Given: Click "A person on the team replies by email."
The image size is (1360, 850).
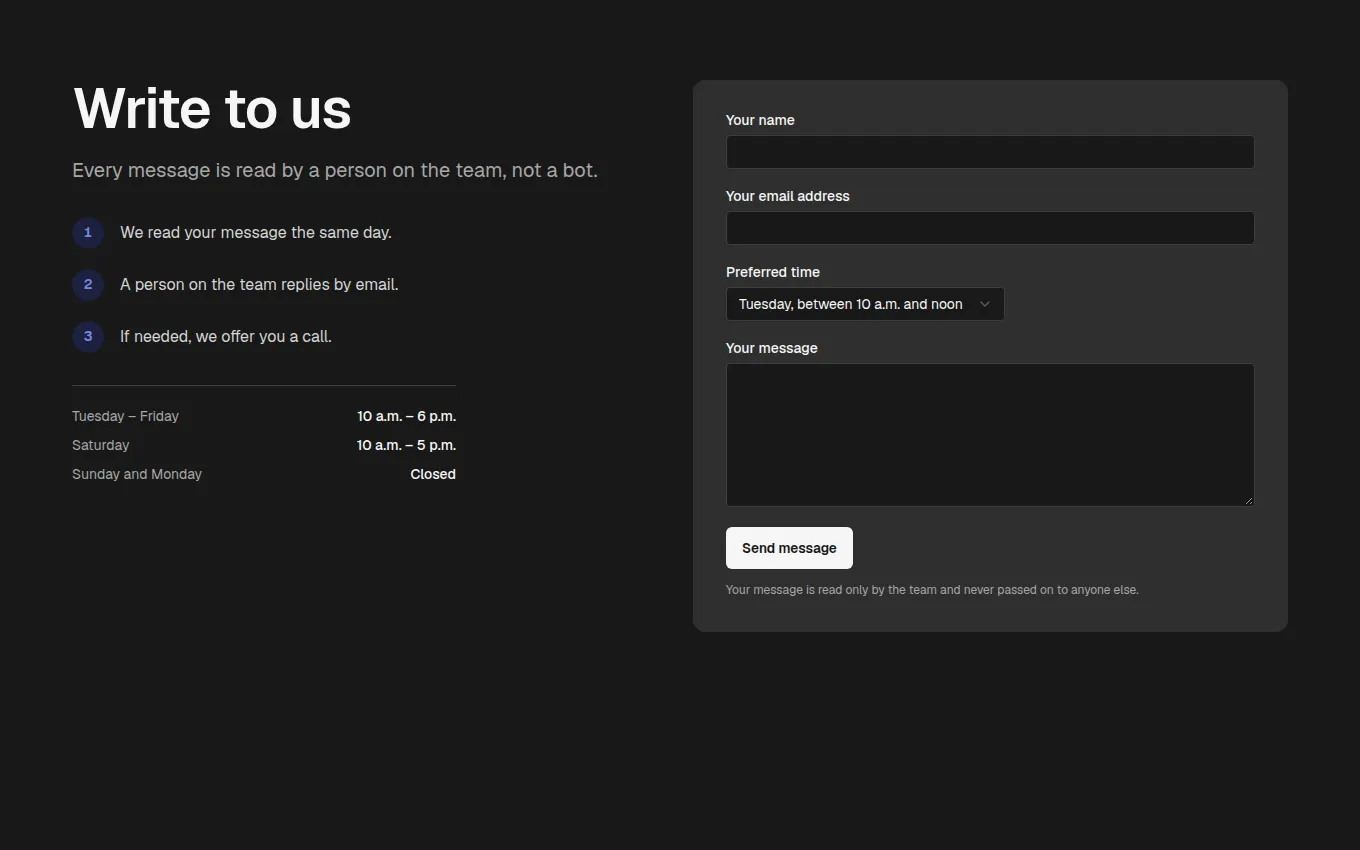Looking at the screenshot, I should tap(259, 285).
